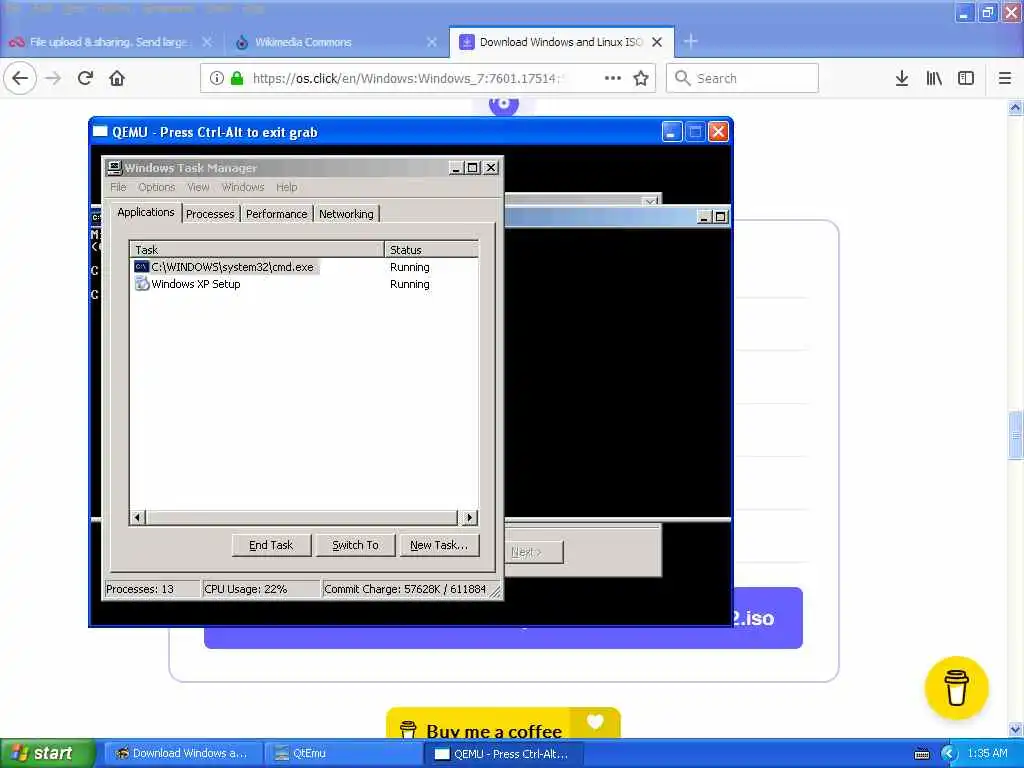This screenshot has height=768, width=1024.
Task: Select the Applications tab in Task Manager
Action: point(146,212)
